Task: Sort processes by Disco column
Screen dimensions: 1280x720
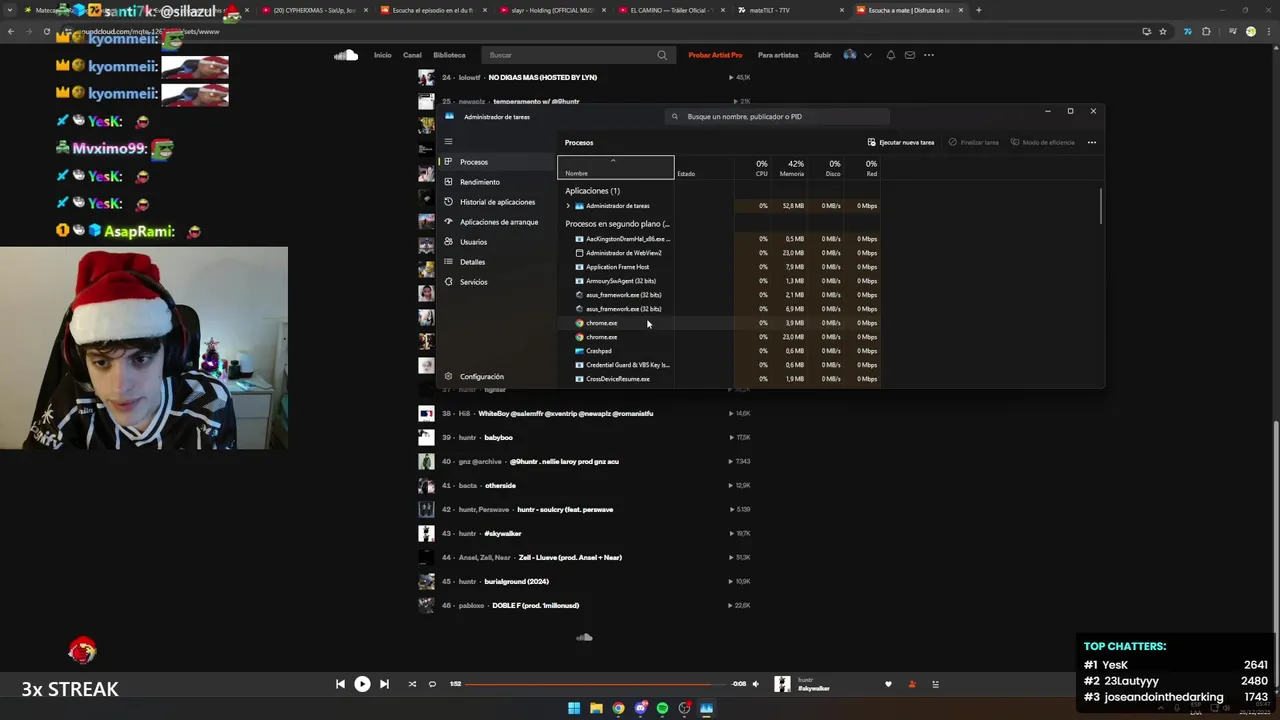Action: tap(831, 168)
